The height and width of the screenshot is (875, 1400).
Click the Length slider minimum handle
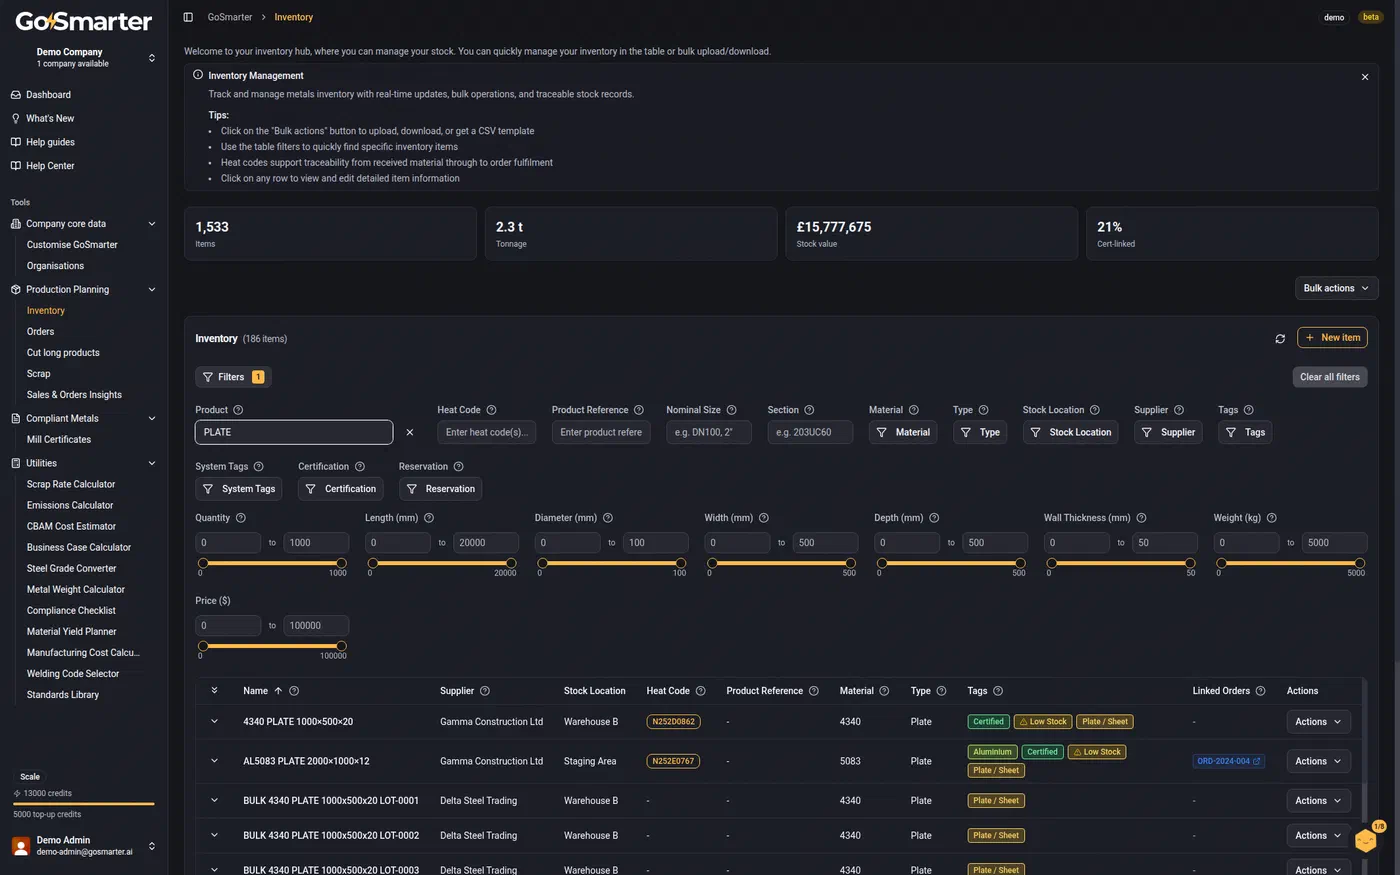pyautogui.click(x=373, y=563)
